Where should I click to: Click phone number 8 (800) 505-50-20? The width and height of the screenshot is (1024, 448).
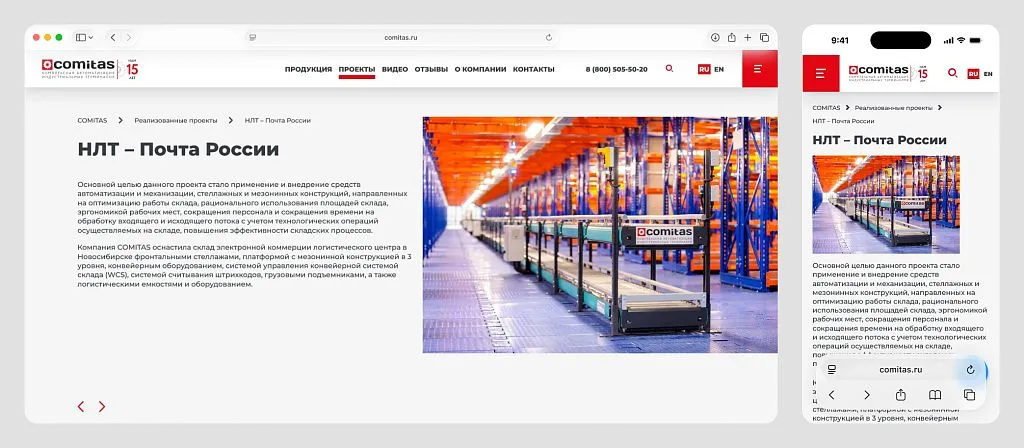tap(616, 69)
